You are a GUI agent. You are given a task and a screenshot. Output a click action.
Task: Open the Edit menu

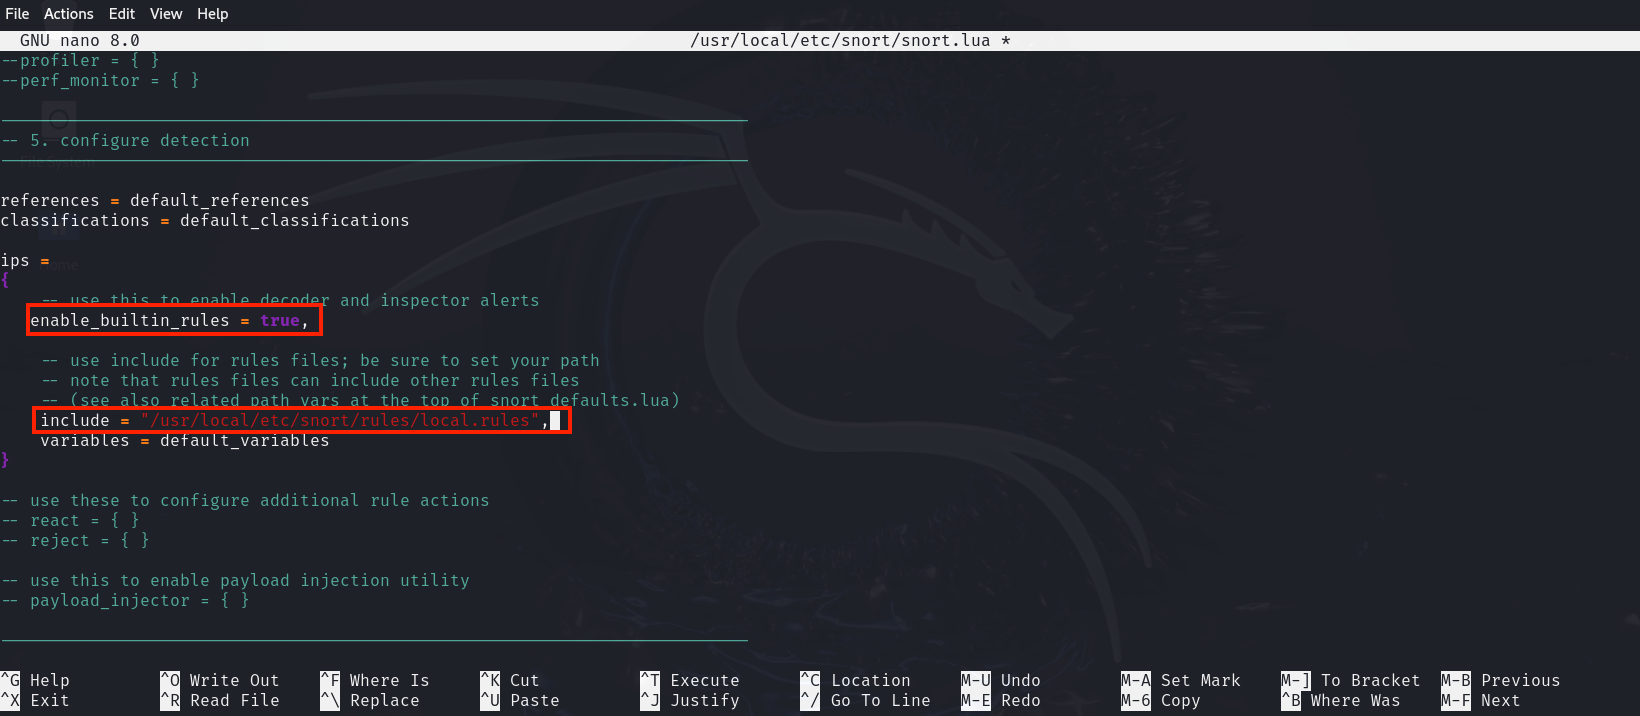(x=122, y=13)
